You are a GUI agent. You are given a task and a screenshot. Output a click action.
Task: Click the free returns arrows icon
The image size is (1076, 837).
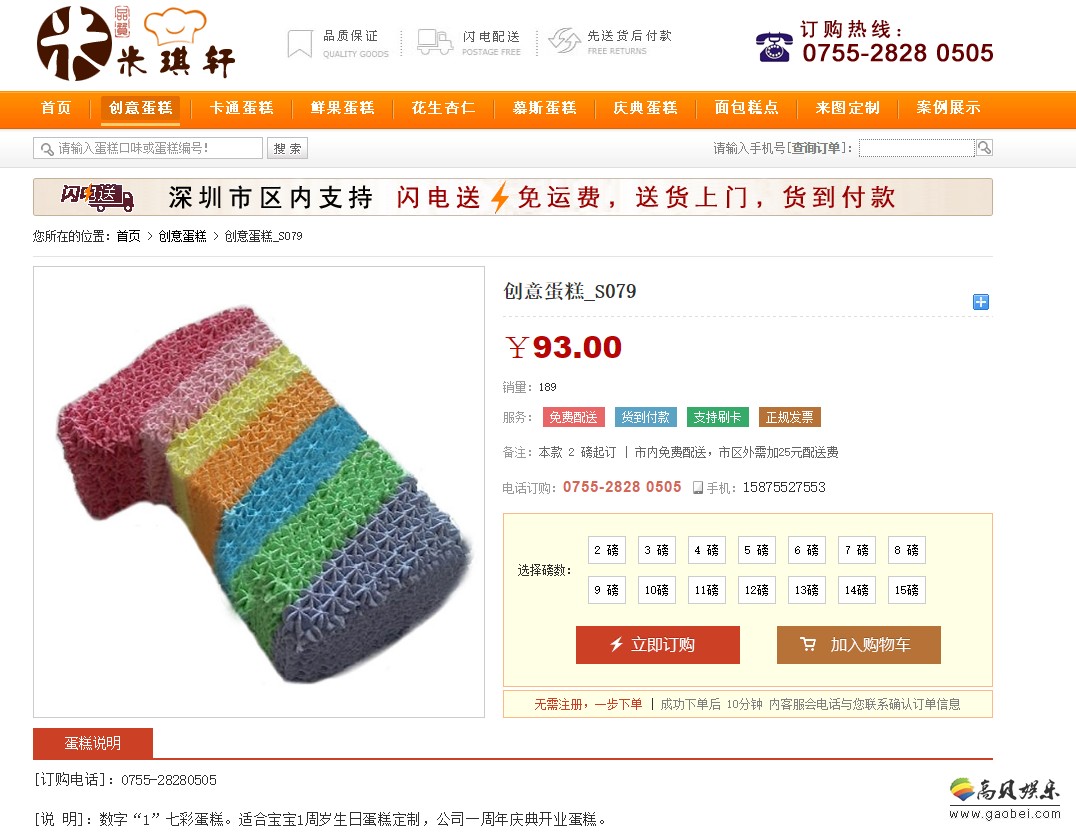[565, 40]
